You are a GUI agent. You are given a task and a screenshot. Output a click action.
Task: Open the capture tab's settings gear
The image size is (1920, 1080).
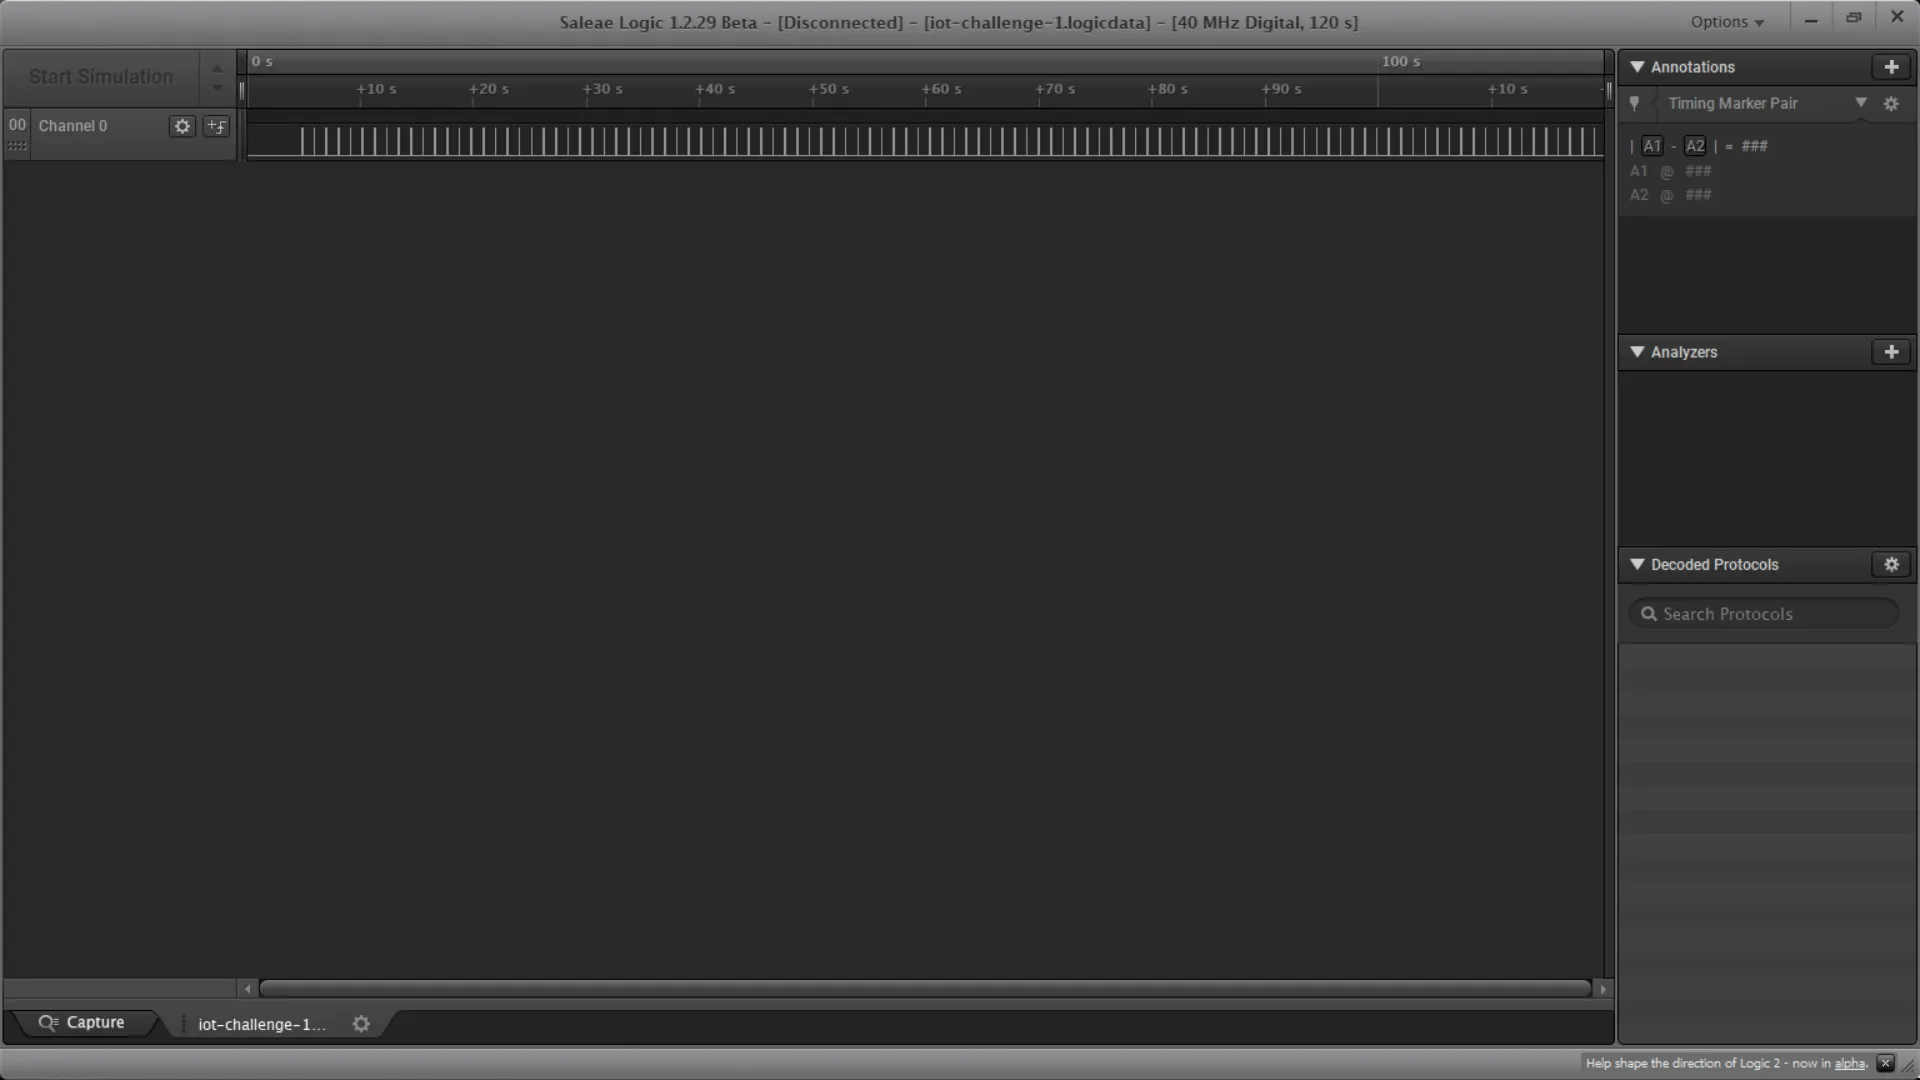point(361,1024)
